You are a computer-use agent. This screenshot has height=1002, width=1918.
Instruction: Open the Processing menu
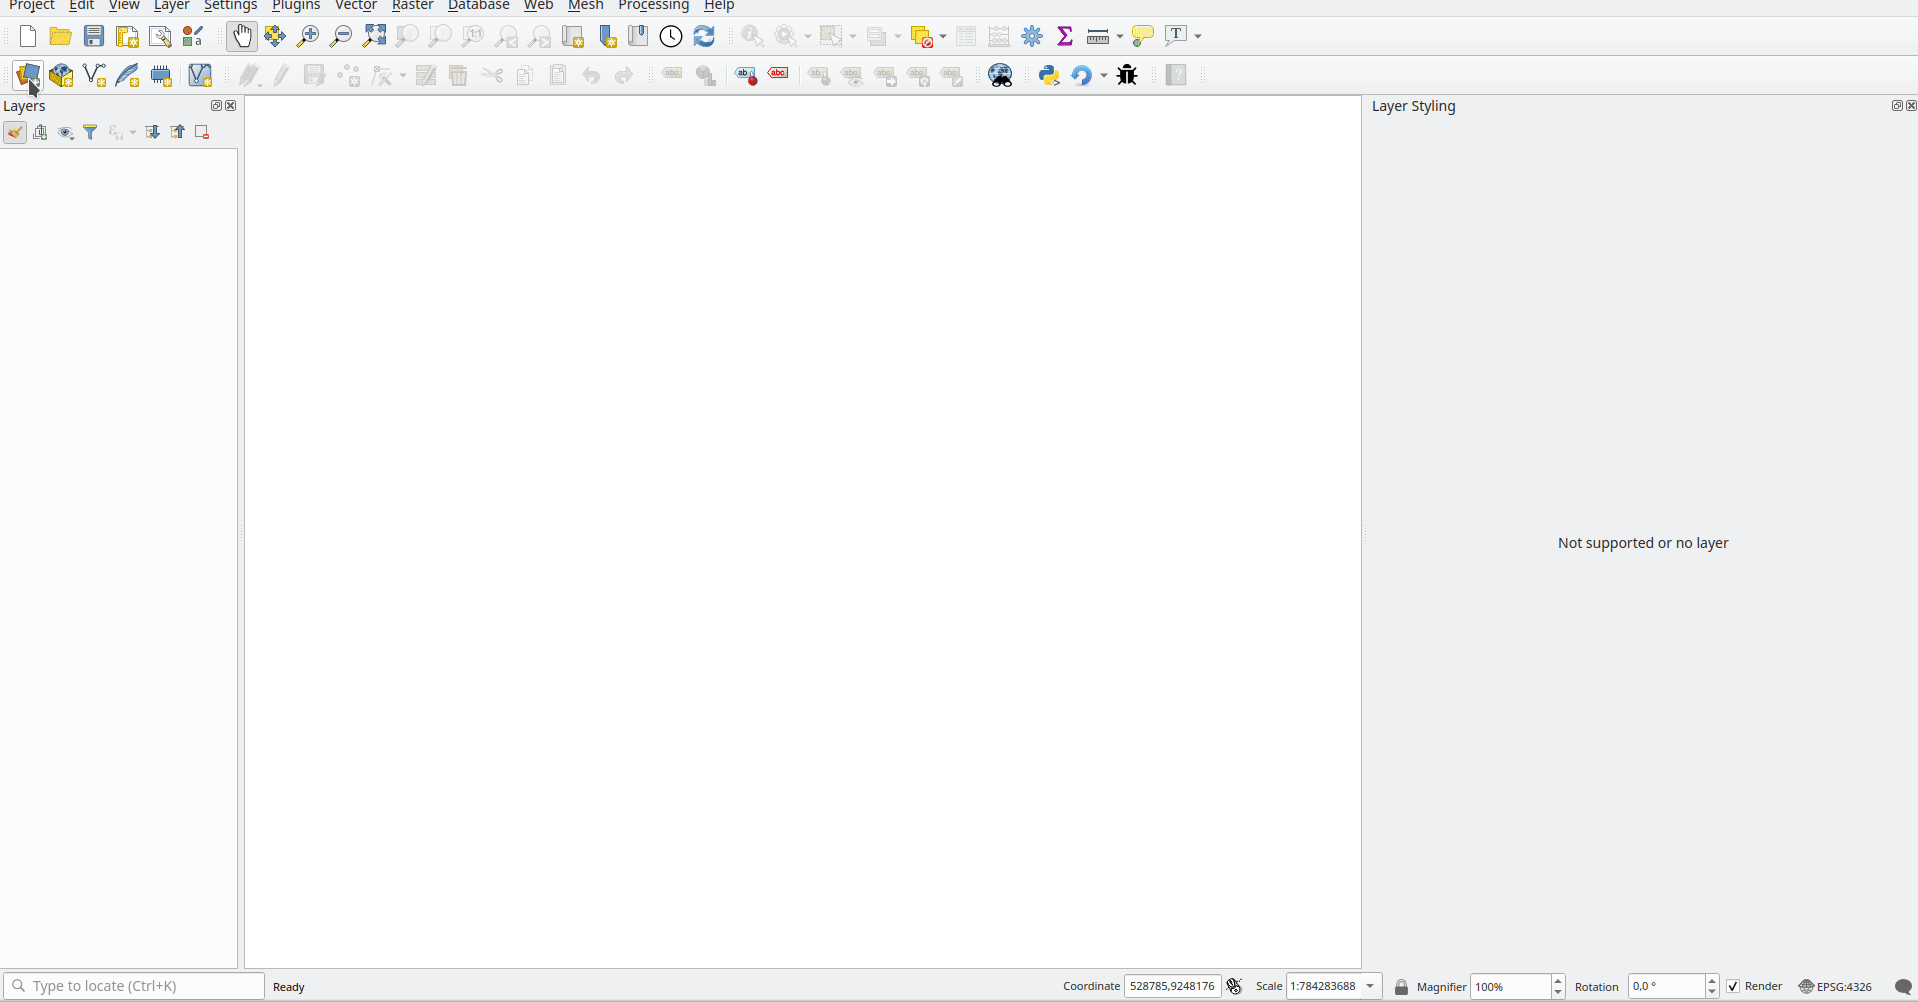[653, 6]
